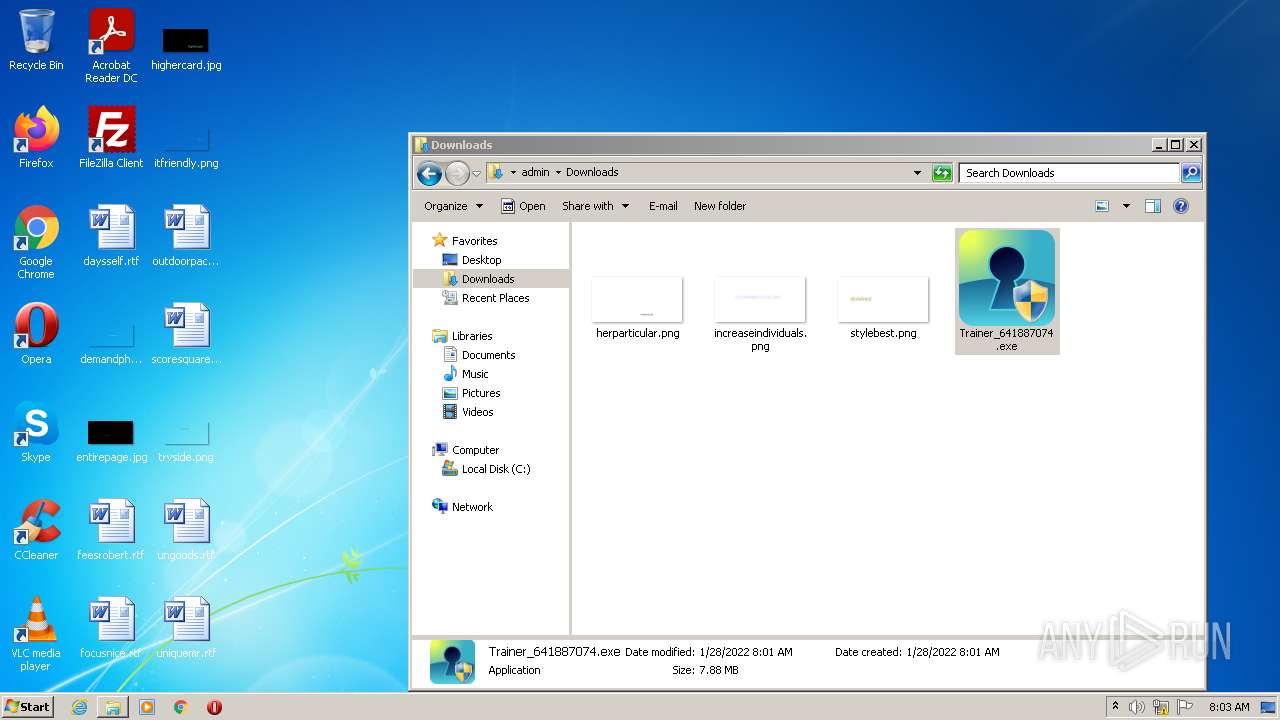Launch CCleaner desktop shortcut
Screen dimensions: 1280x720
tap(36, 529)
